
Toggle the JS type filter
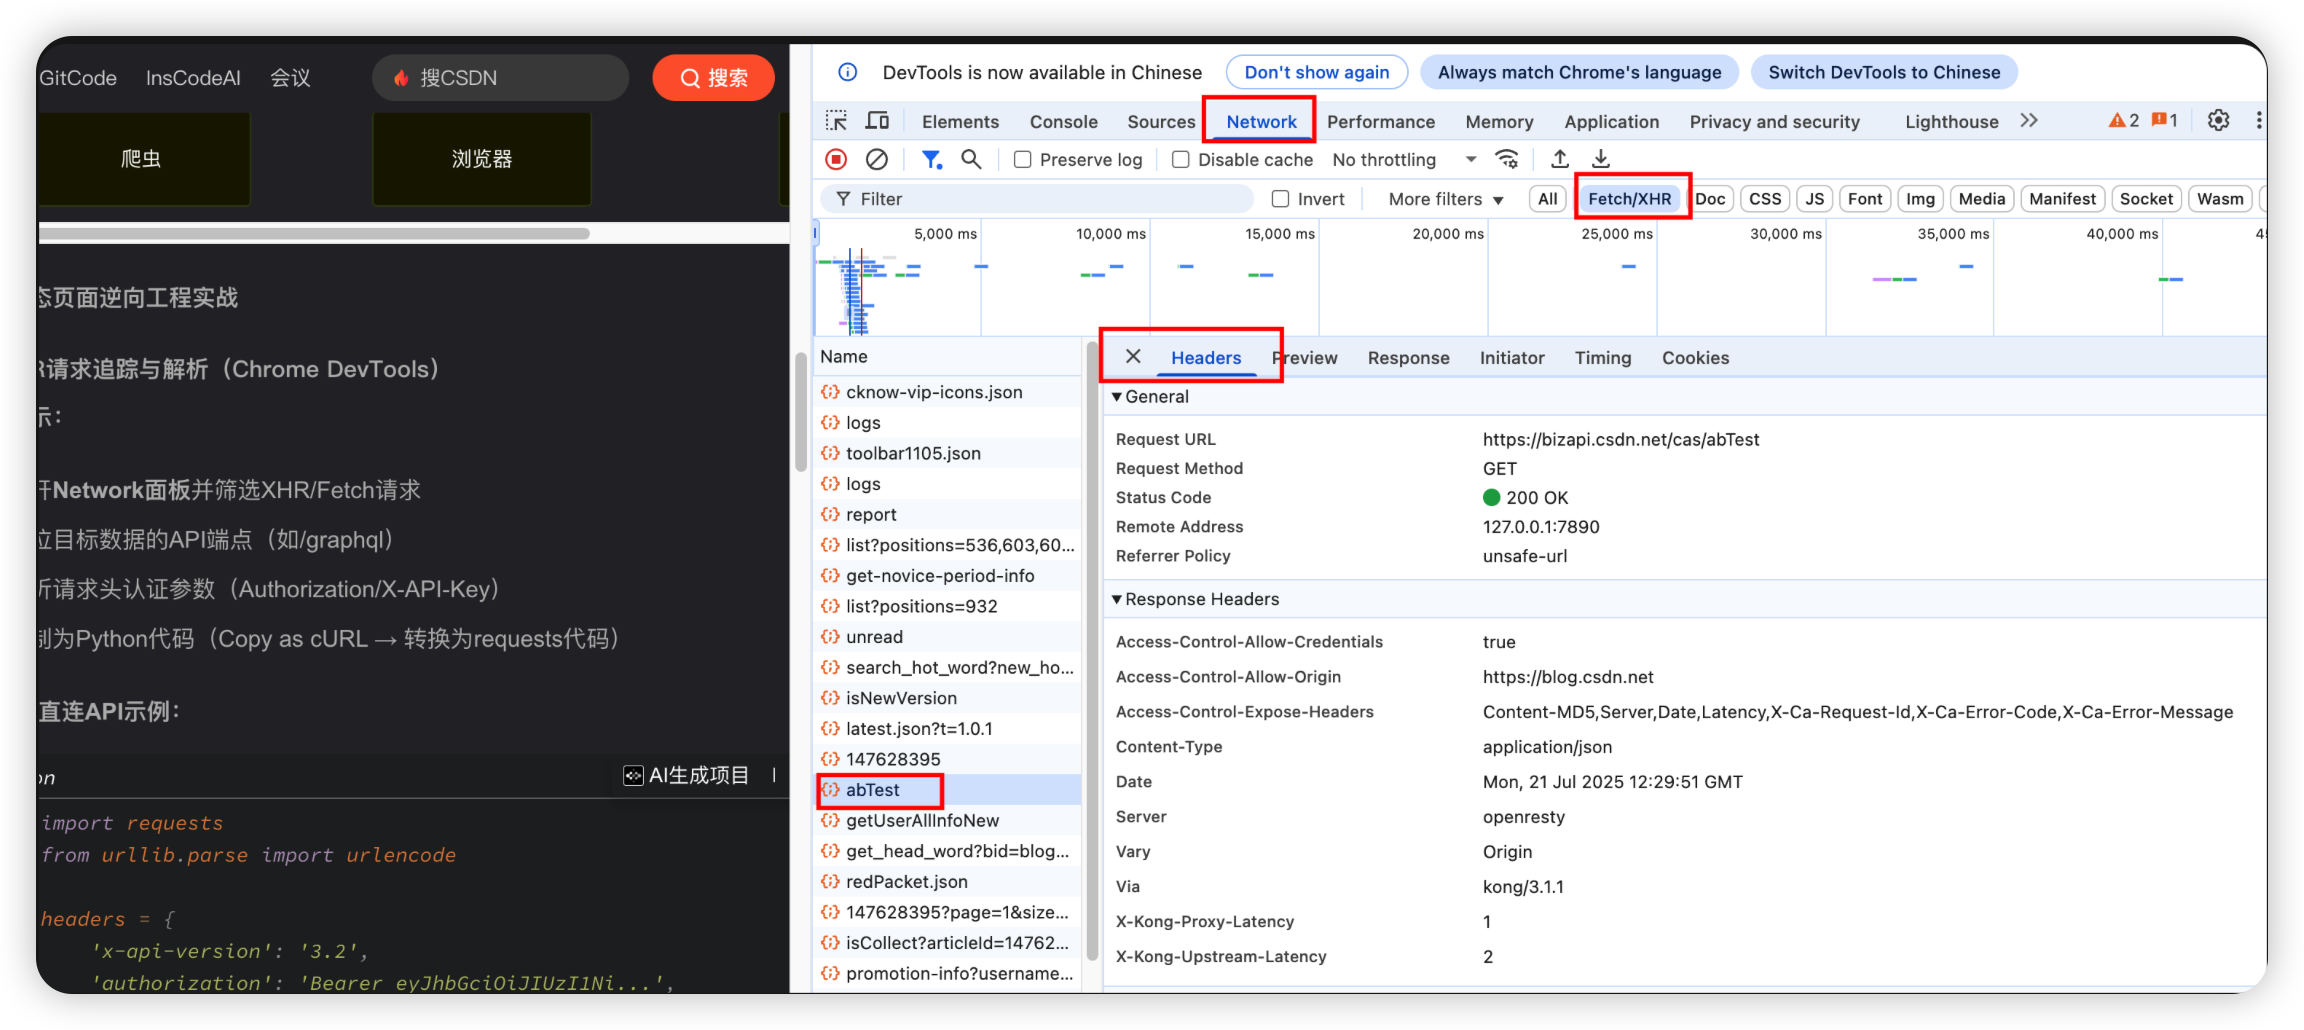1814,199
